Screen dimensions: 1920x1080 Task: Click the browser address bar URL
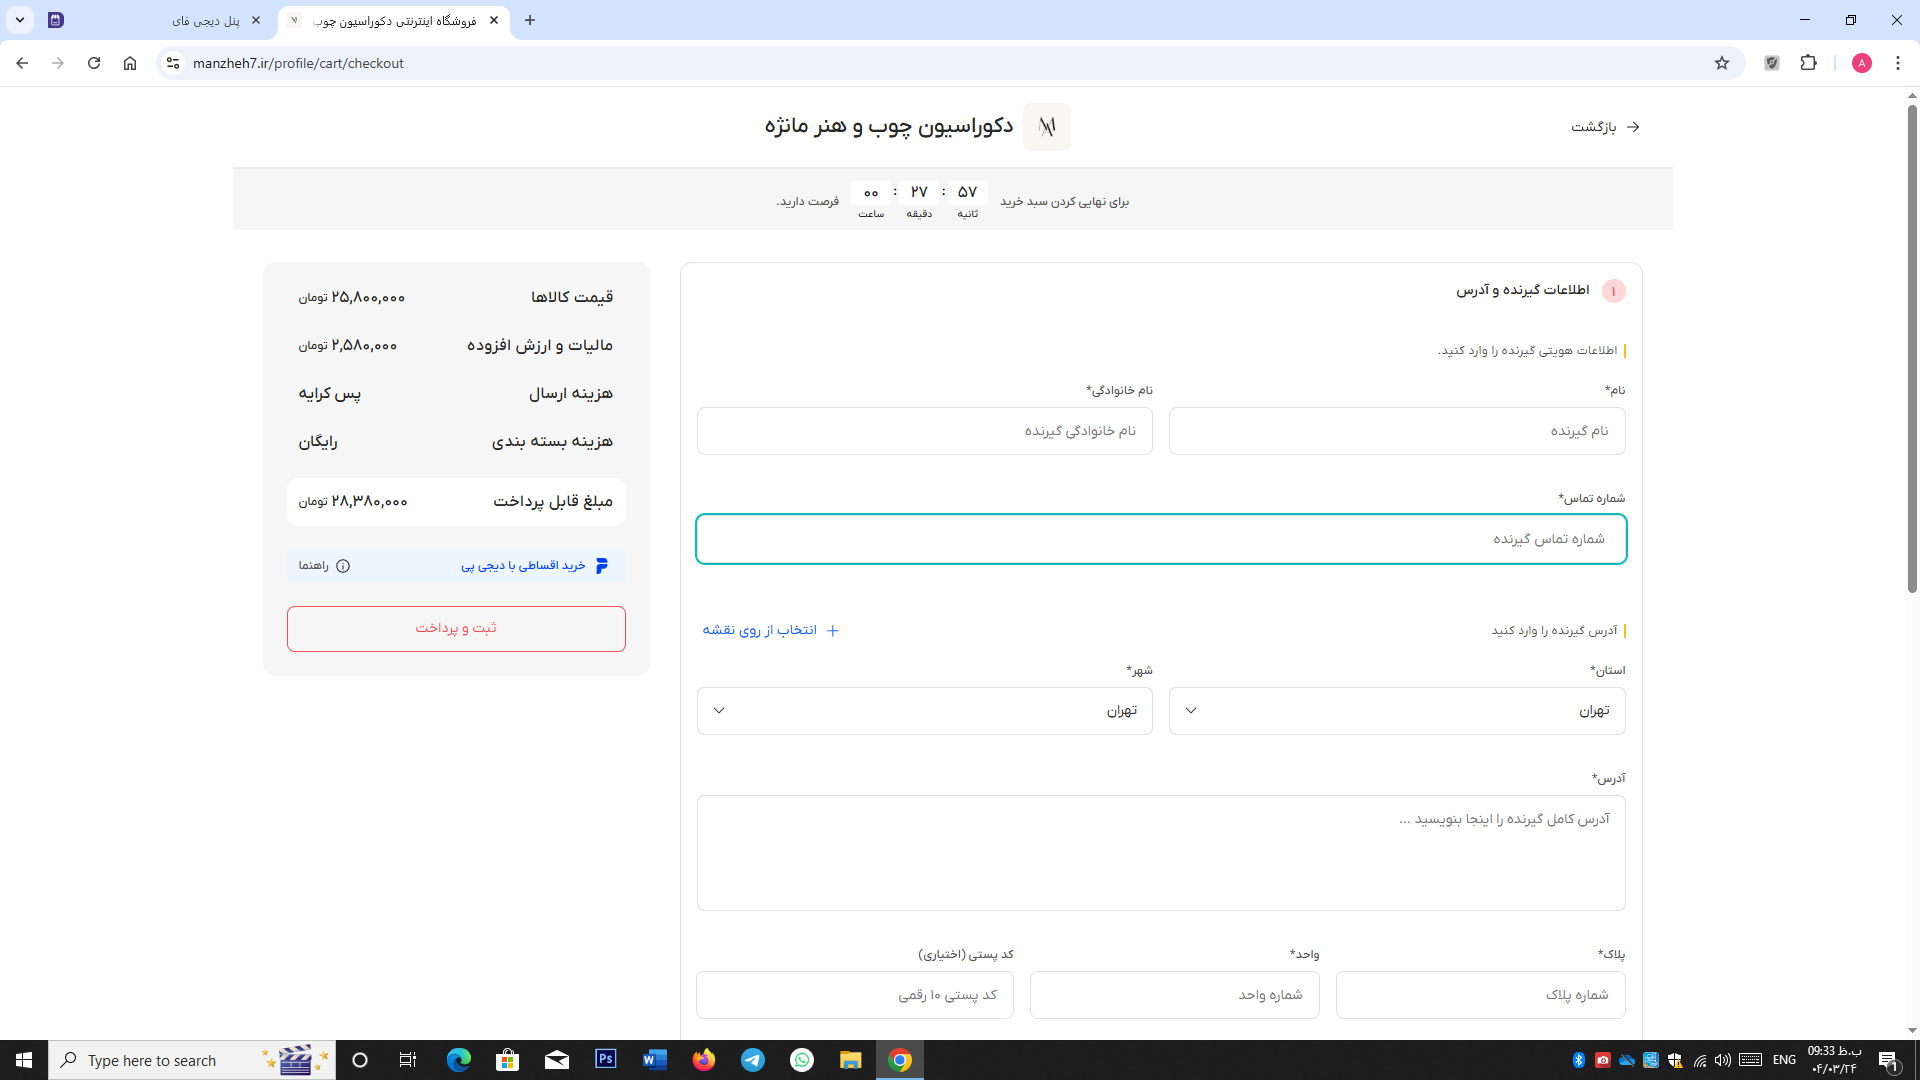(298, 63)
